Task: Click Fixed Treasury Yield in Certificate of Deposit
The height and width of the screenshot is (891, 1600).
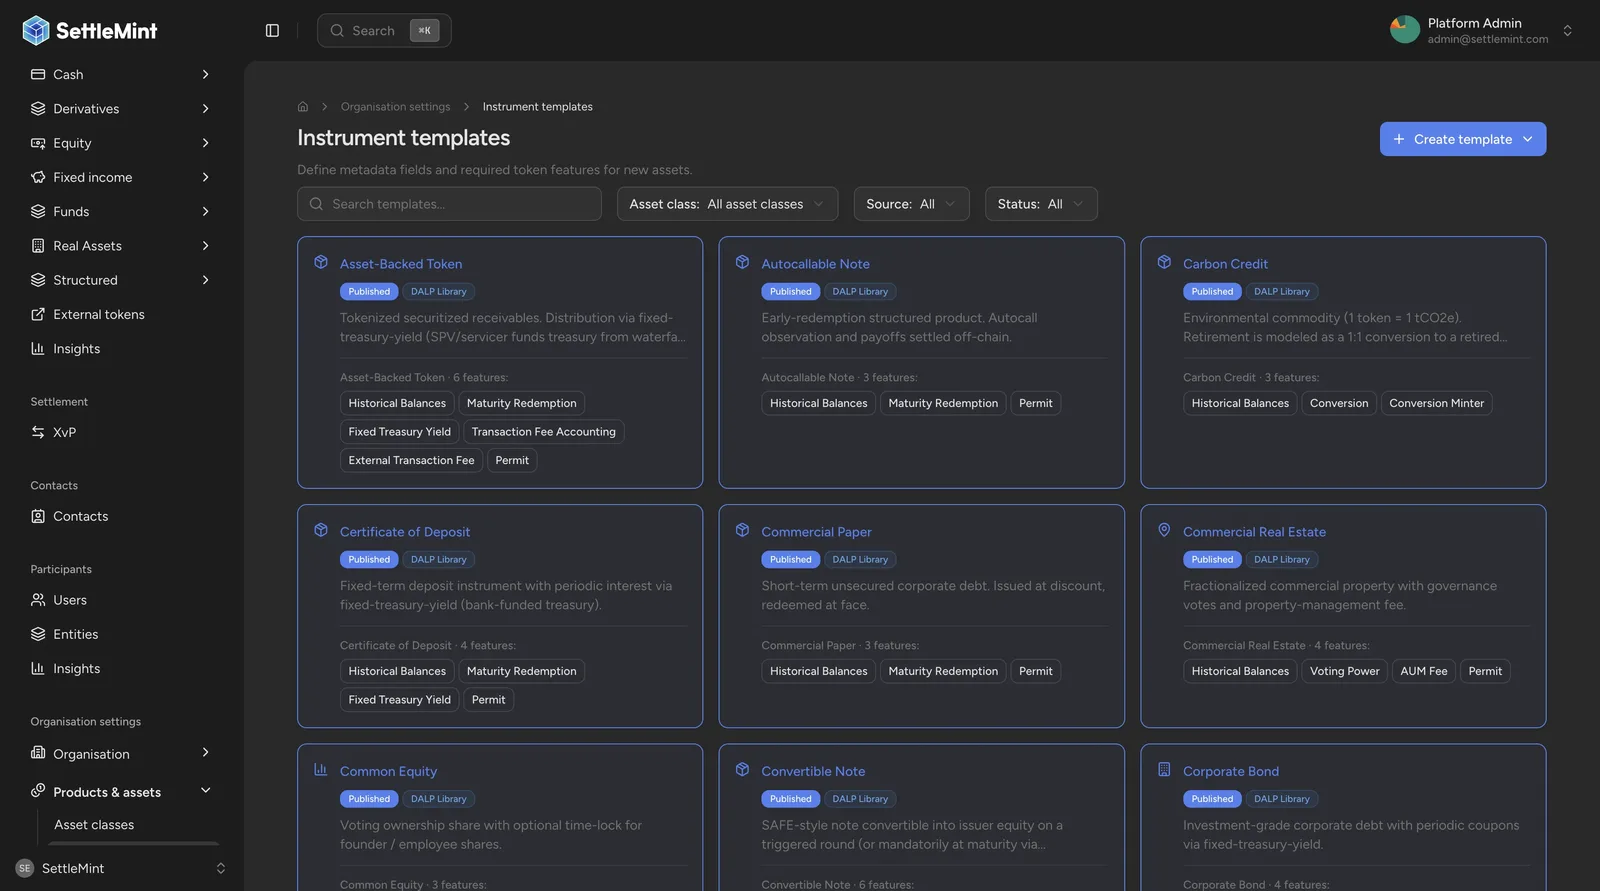Action: (x=399, y=700)
